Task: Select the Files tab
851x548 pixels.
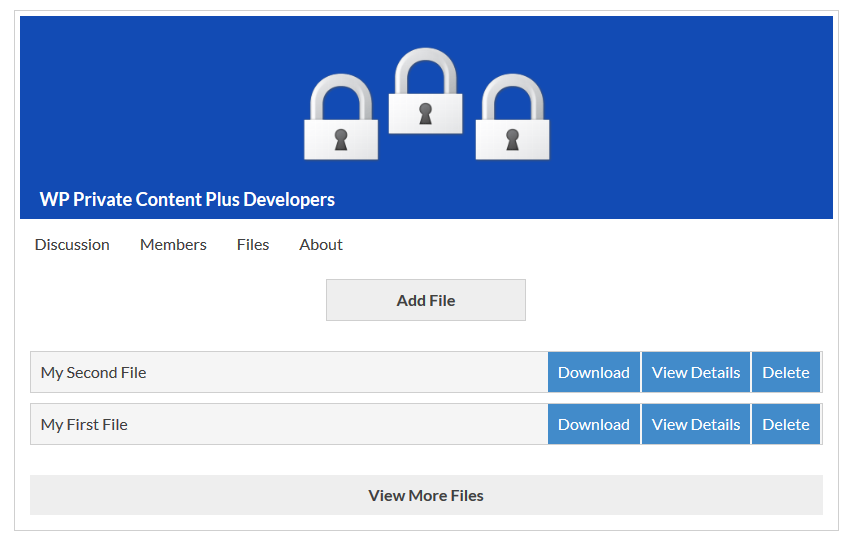Action: pos(253,245)
